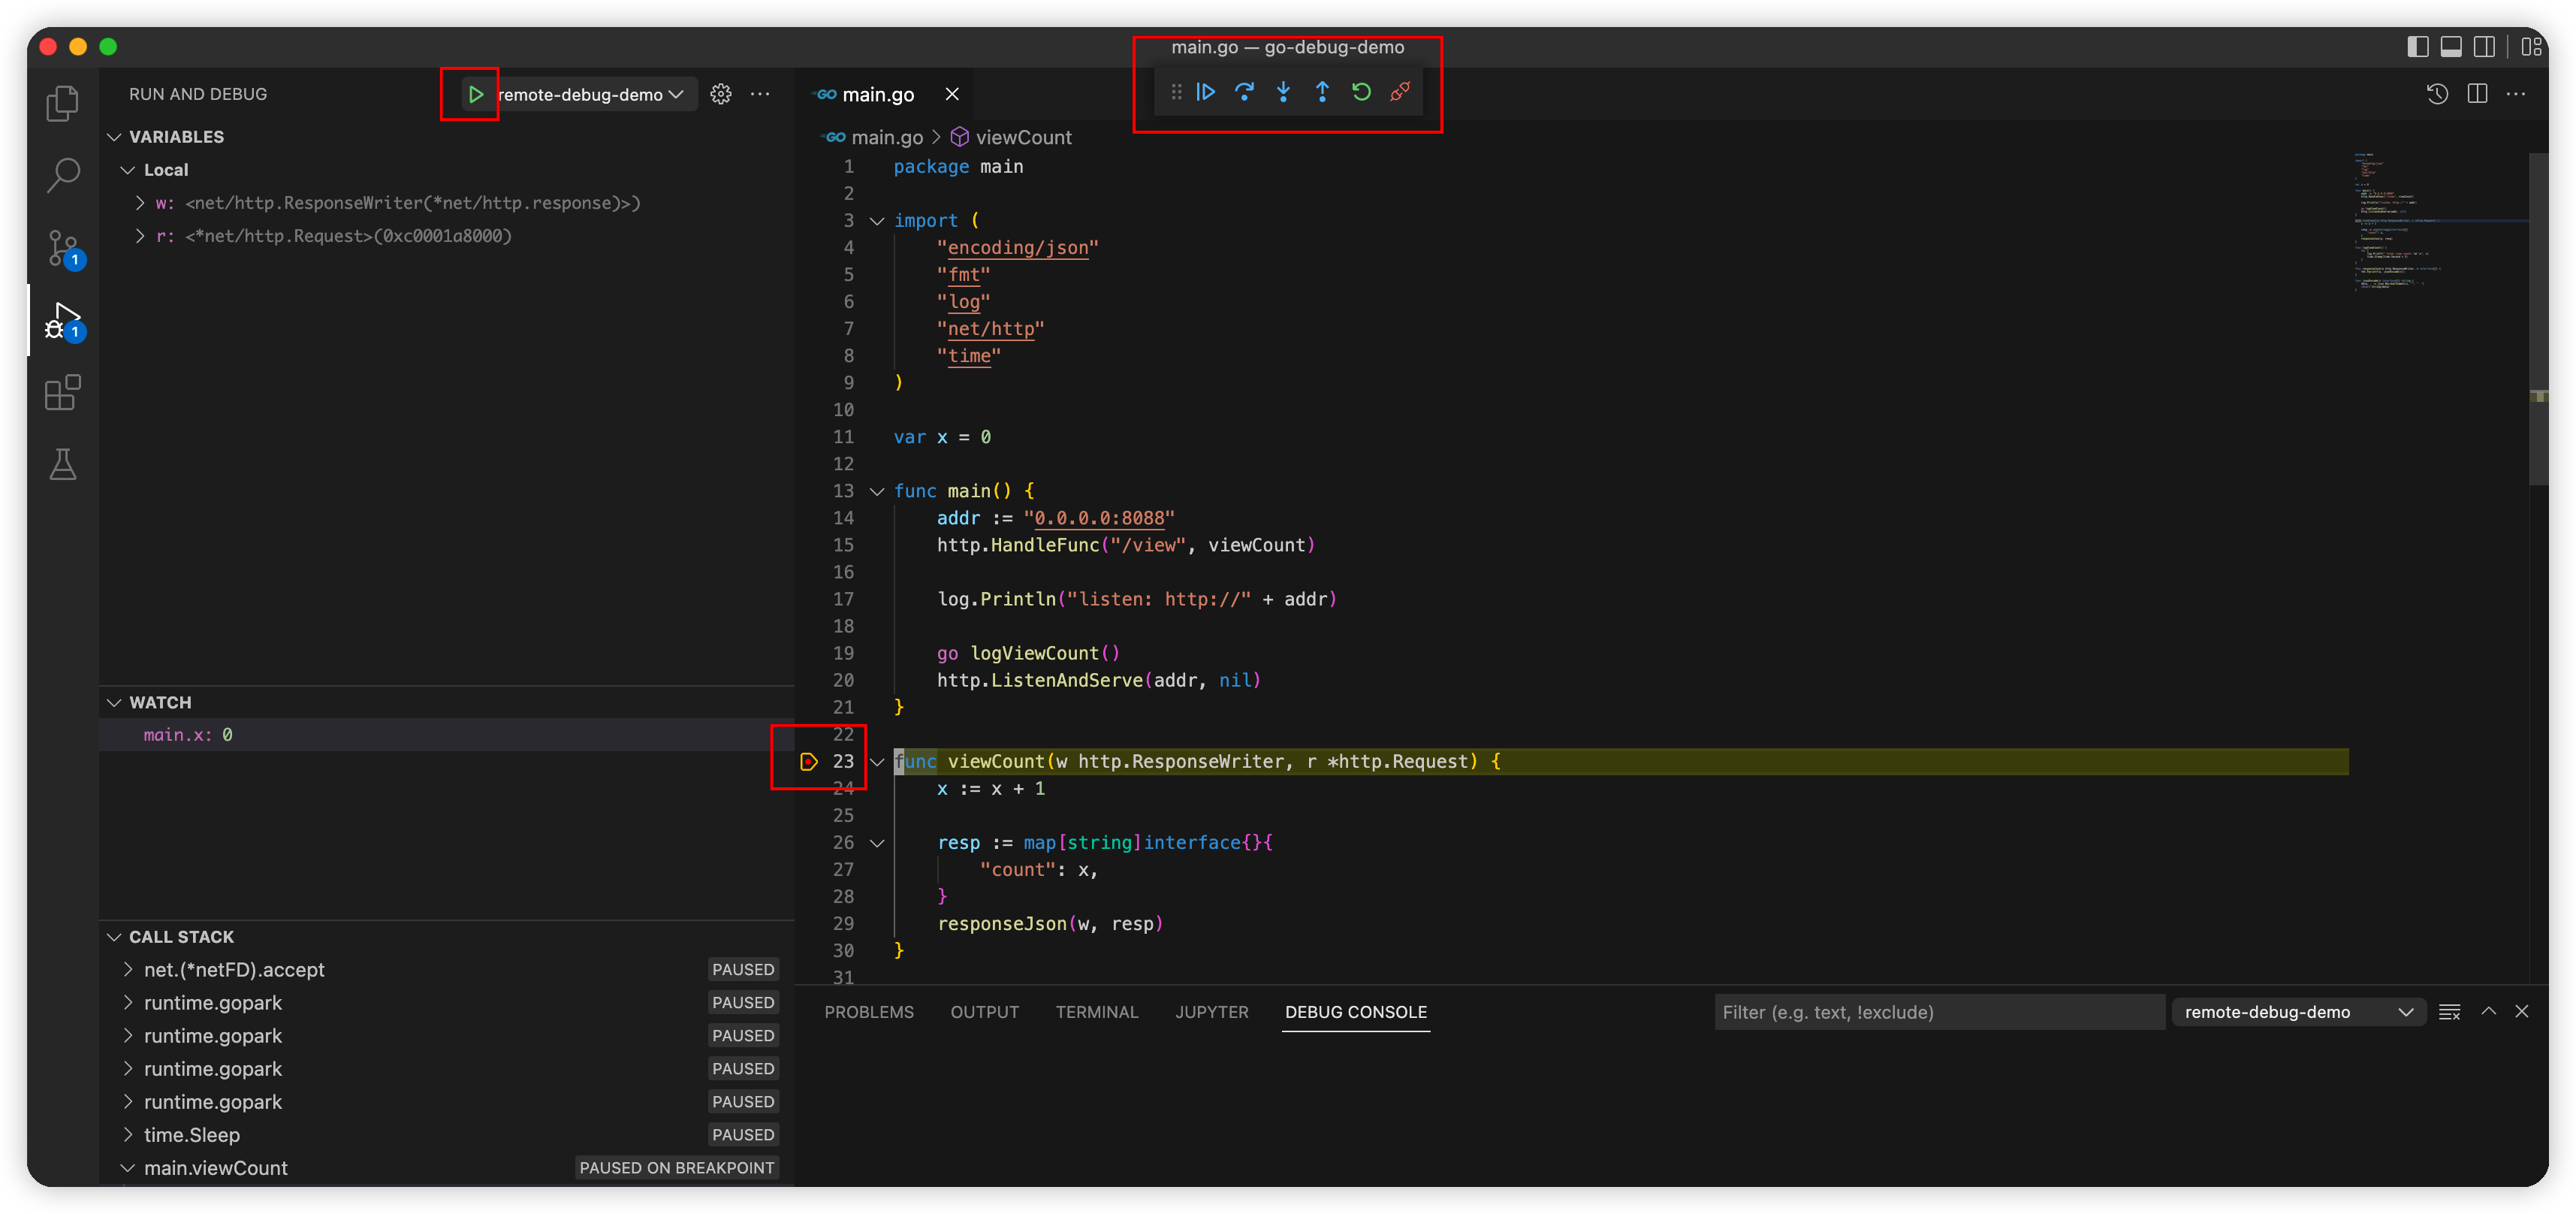Open the "0.0.0.0:8088" address link
The height and width of the screenshot is (1214, 2576).
tap(1099, 518)
